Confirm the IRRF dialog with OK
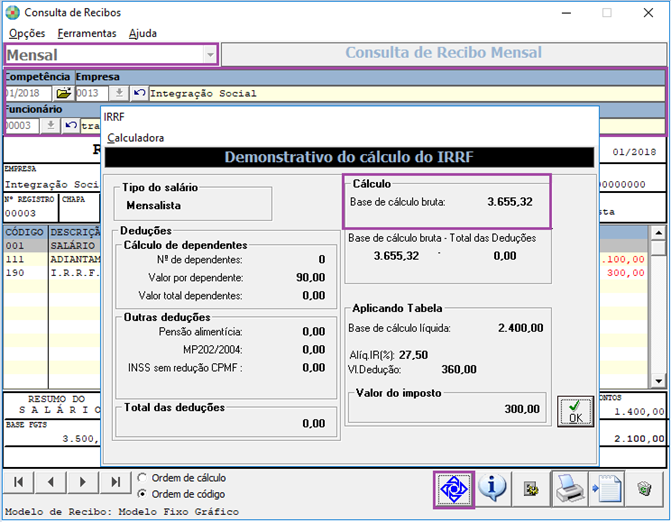Image resolution: width=671 pixels, height=522 pixels. coord(575,411)
